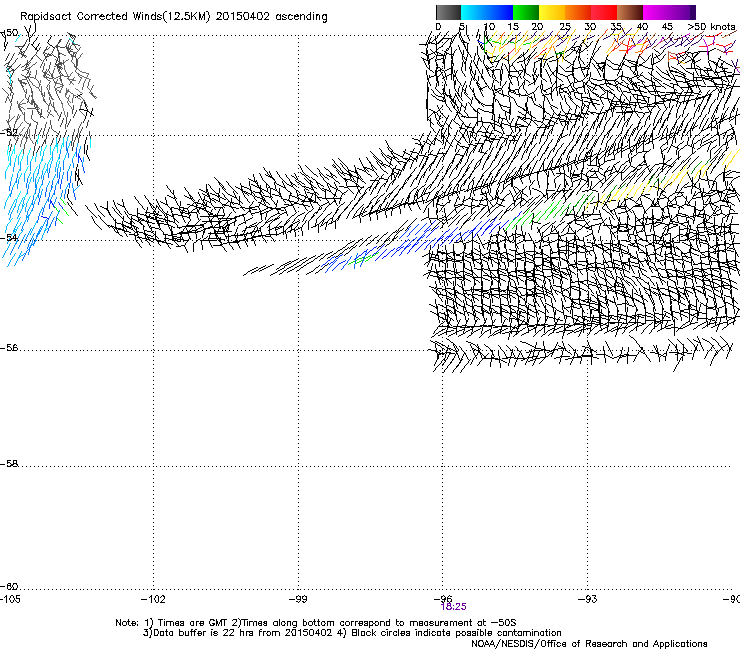Click the yellow 20-25 knots legend segment
Image resolution: width=740 pixels, height=650 pixels.
552,12
